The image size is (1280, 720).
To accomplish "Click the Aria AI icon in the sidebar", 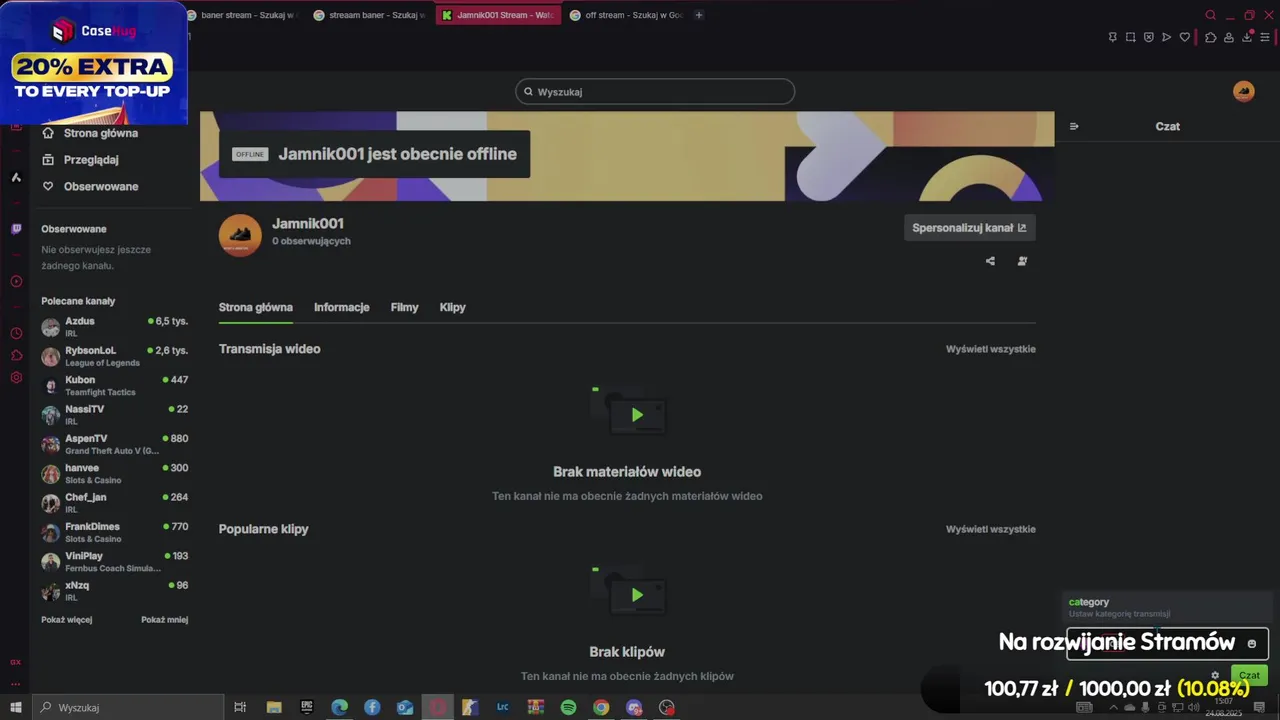I will point(16,177).
